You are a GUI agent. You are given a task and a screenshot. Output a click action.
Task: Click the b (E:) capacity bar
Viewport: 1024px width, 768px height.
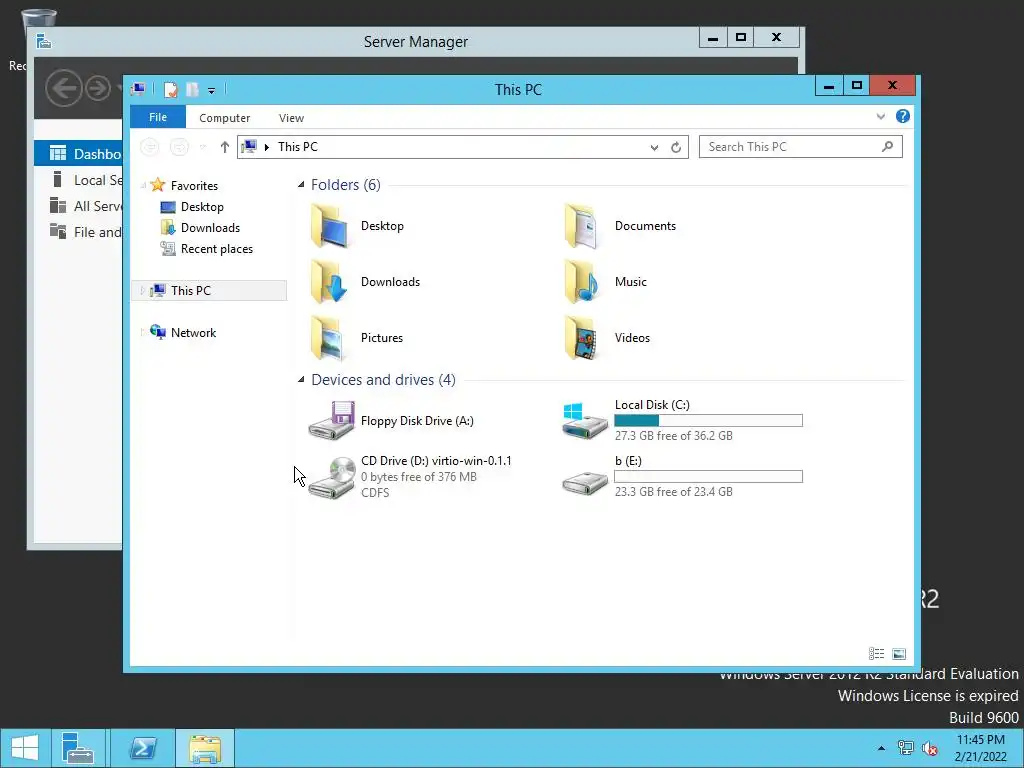coord(709,477)
